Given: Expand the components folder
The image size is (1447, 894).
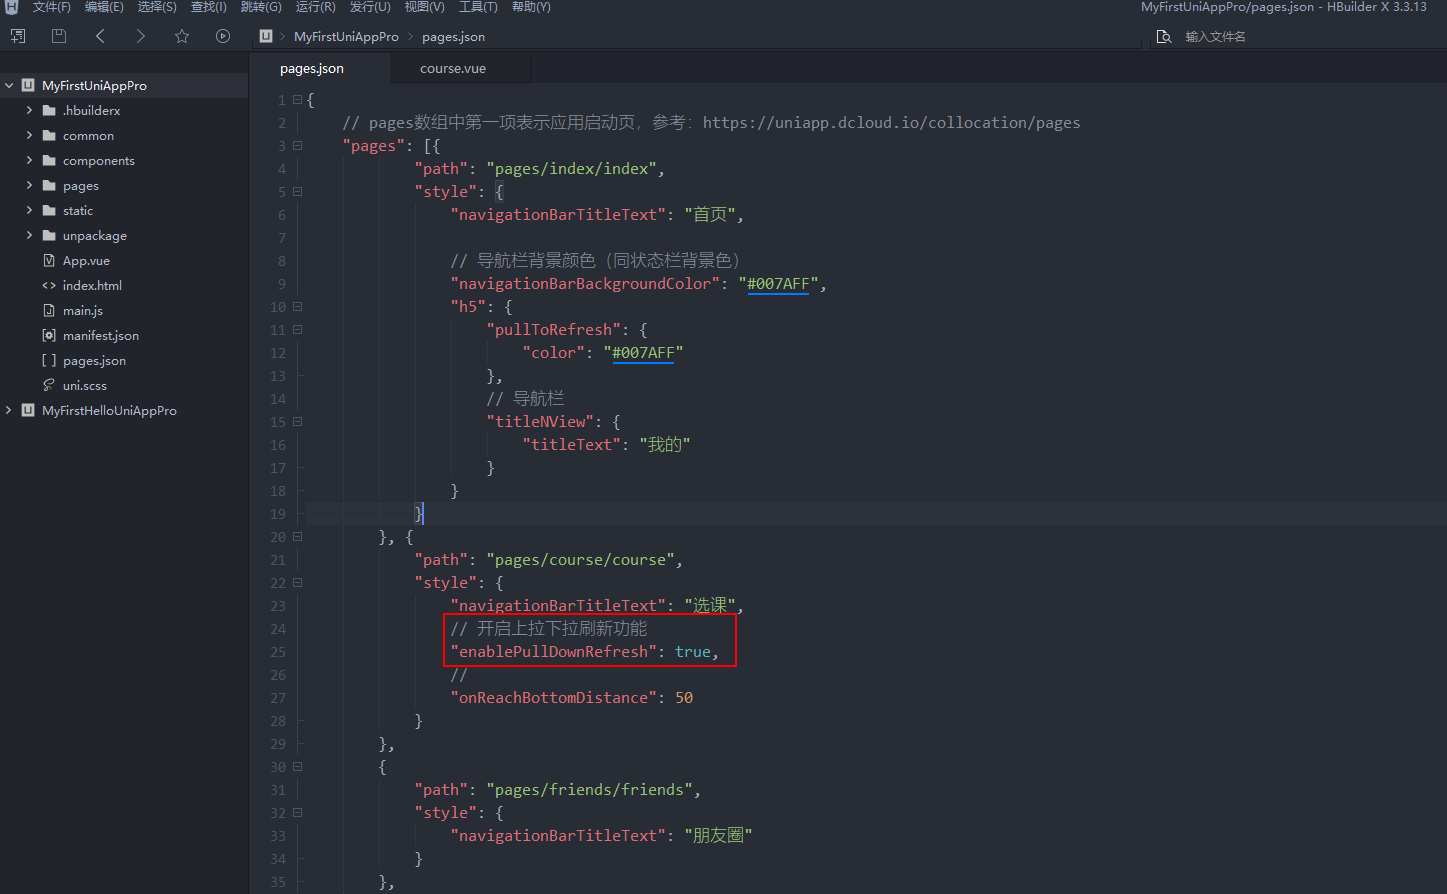Looking at the screenshot, I should (x=29, y=160).
